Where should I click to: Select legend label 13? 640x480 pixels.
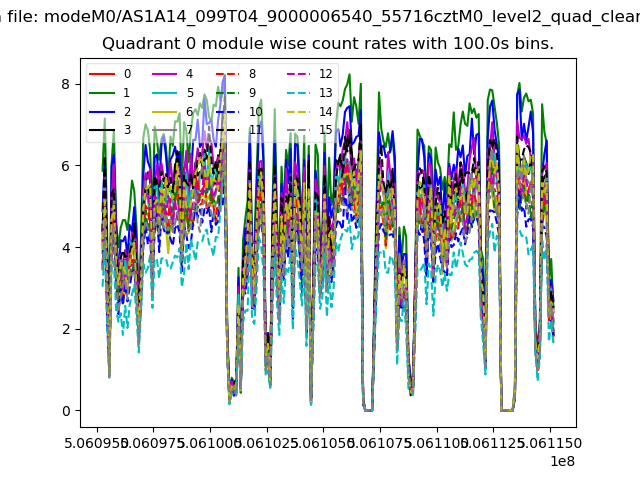click(x=326, y=93)
